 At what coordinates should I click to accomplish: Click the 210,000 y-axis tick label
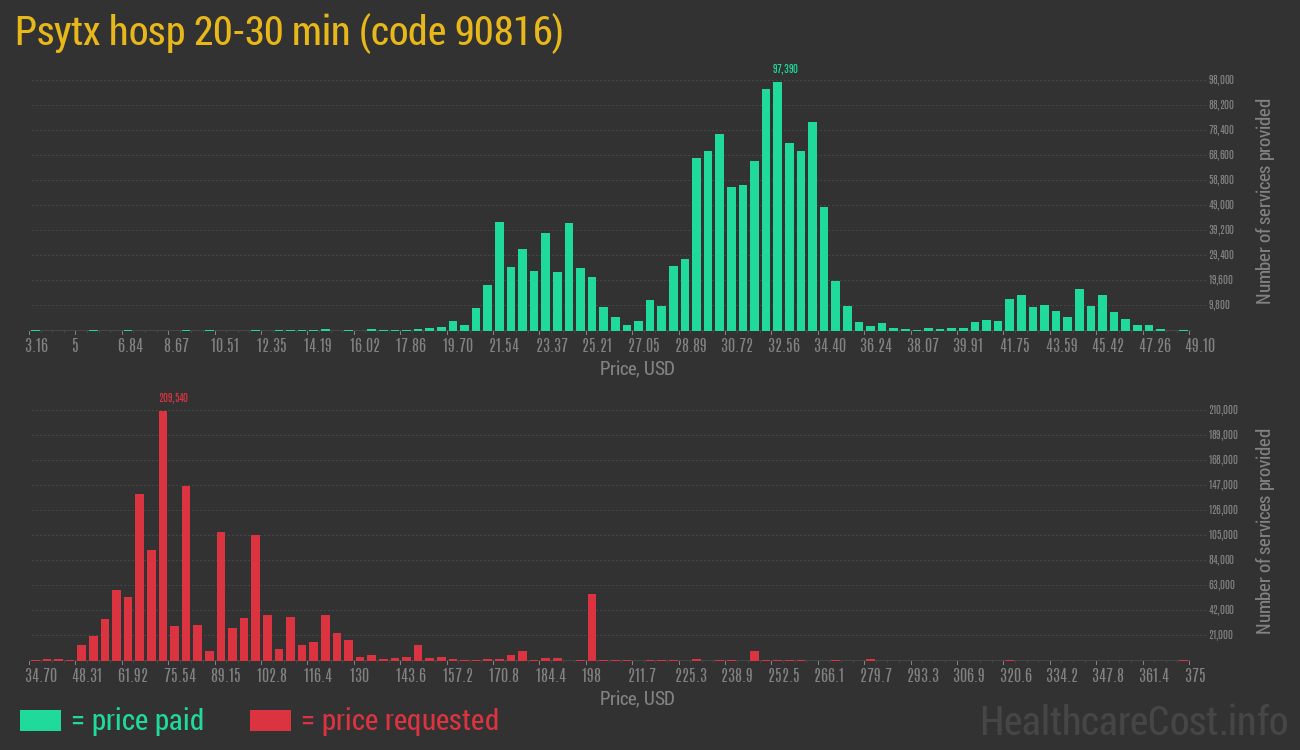tap(1223, 410)
